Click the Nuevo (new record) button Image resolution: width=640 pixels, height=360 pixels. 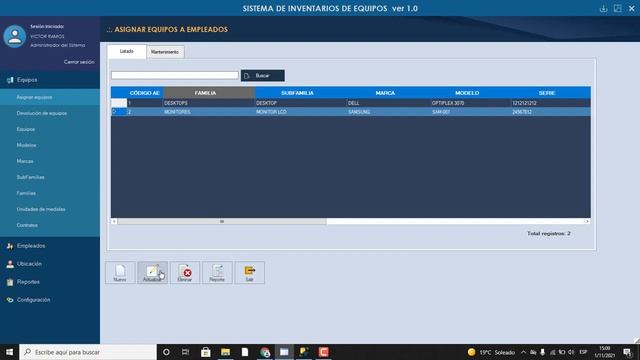(x=120, y=272)
